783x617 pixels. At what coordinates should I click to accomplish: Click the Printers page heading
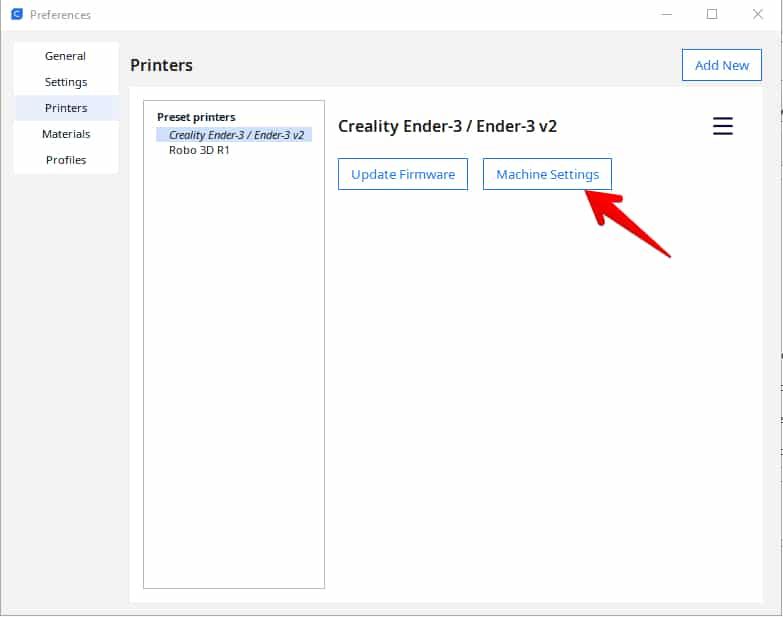pyautogui.click(x=161, y=65)
